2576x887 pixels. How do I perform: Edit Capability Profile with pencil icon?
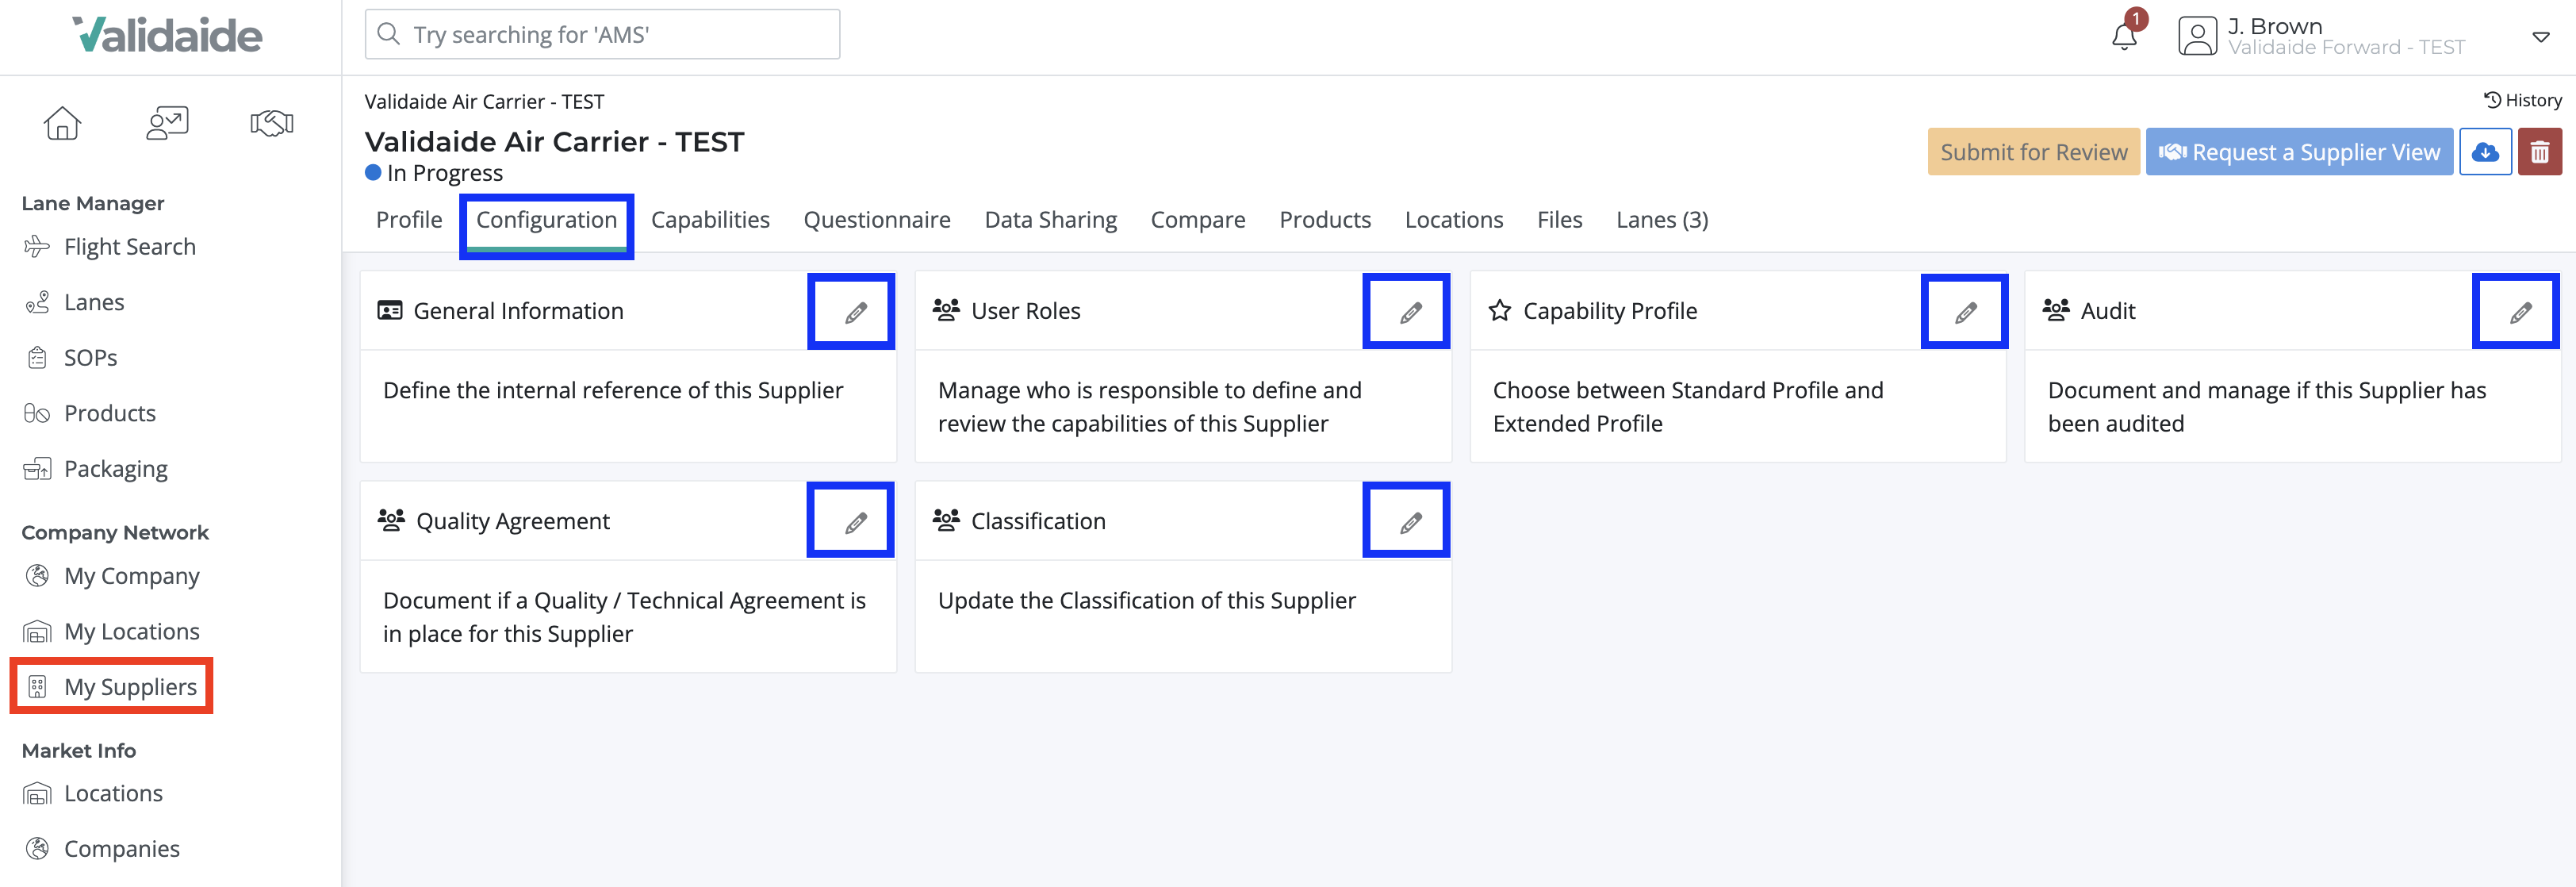click(1966, 313)
